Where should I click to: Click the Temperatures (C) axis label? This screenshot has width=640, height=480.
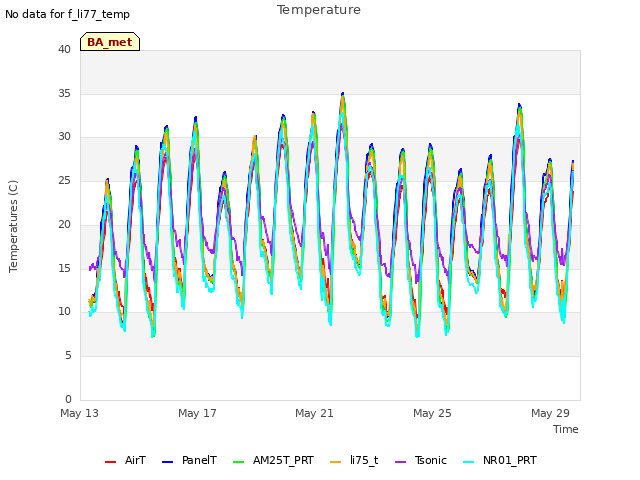(13, 226)
